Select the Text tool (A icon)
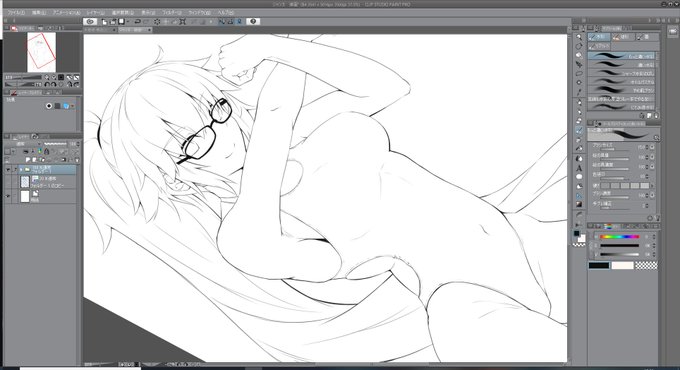The width and height of the screenshot is (680, 370). [579, 168]
